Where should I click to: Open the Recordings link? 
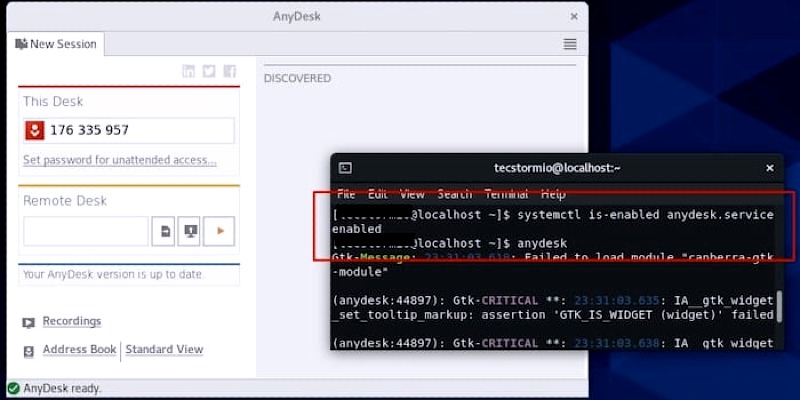click(71, 321)
